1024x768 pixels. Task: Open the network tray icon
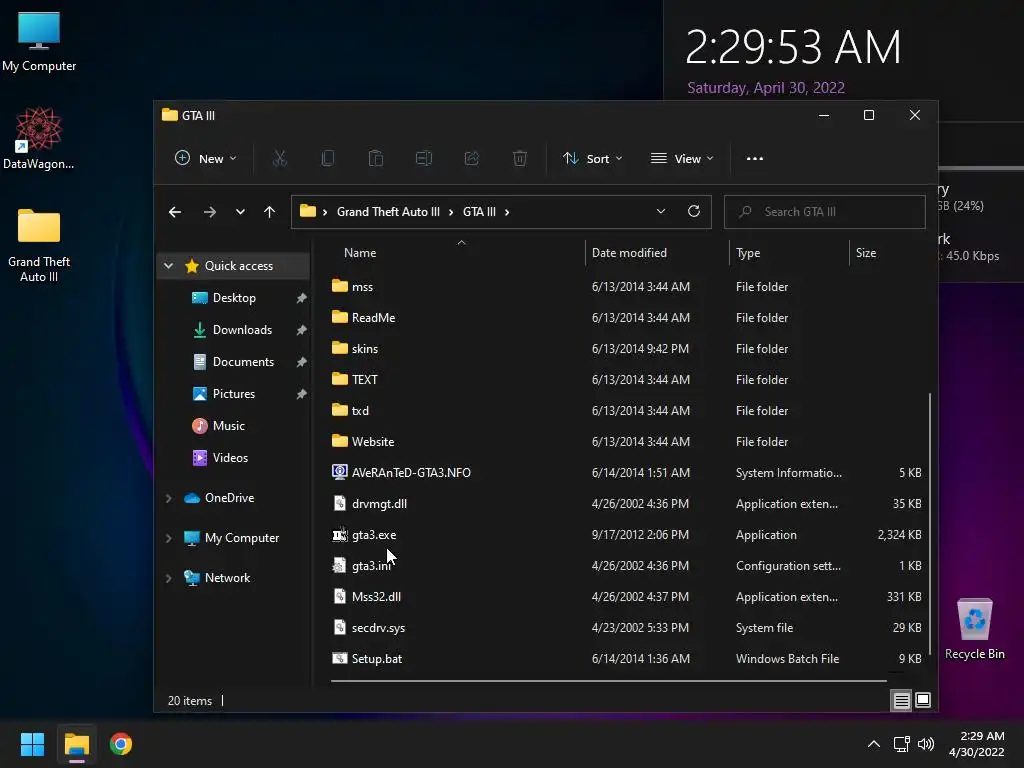point(901,744)
